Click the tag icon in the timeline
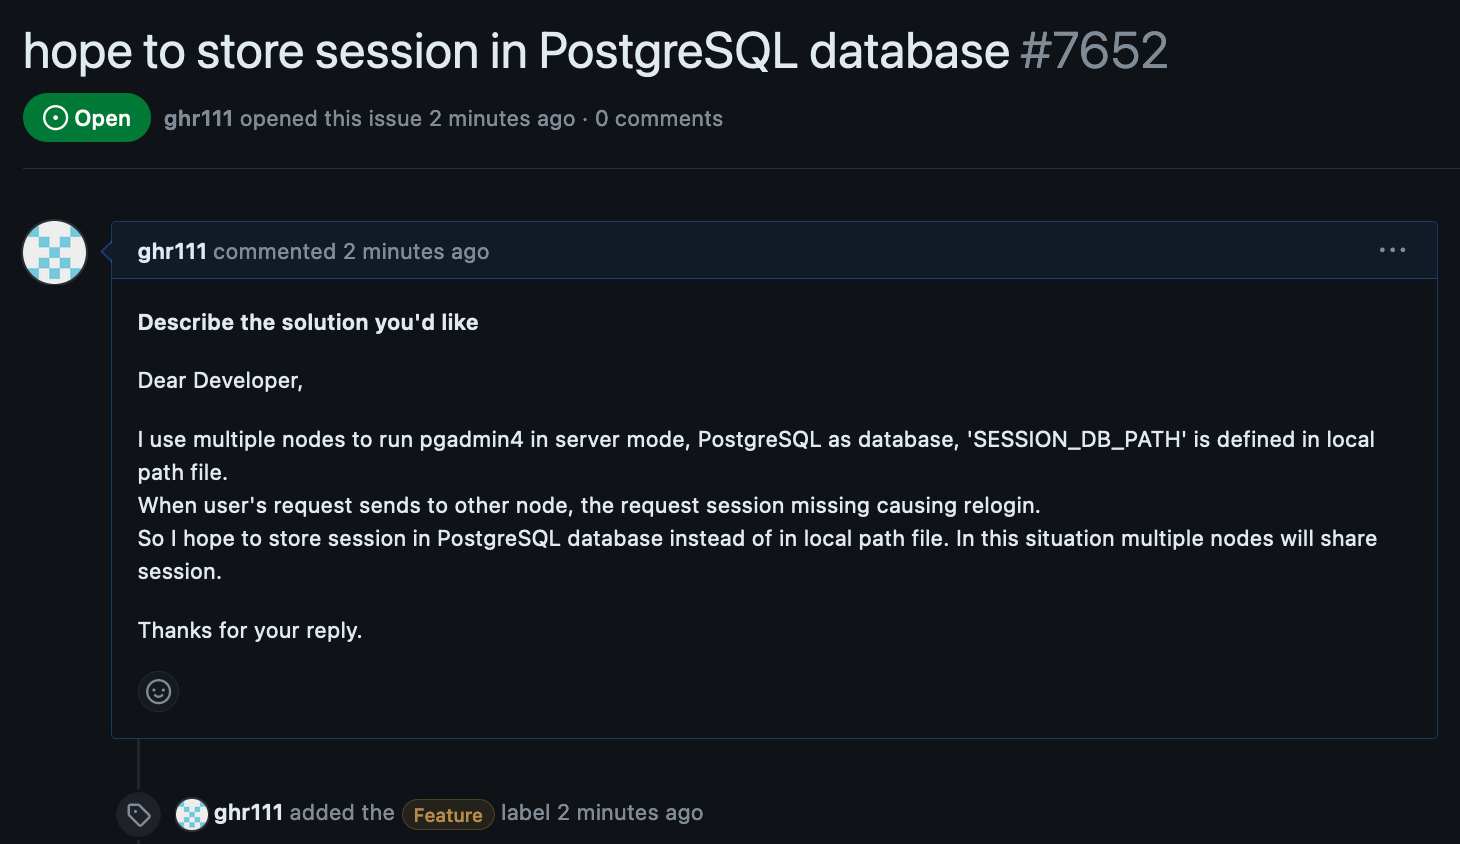Viewport: 1460px width, 844px height. [x=139, y=814]
